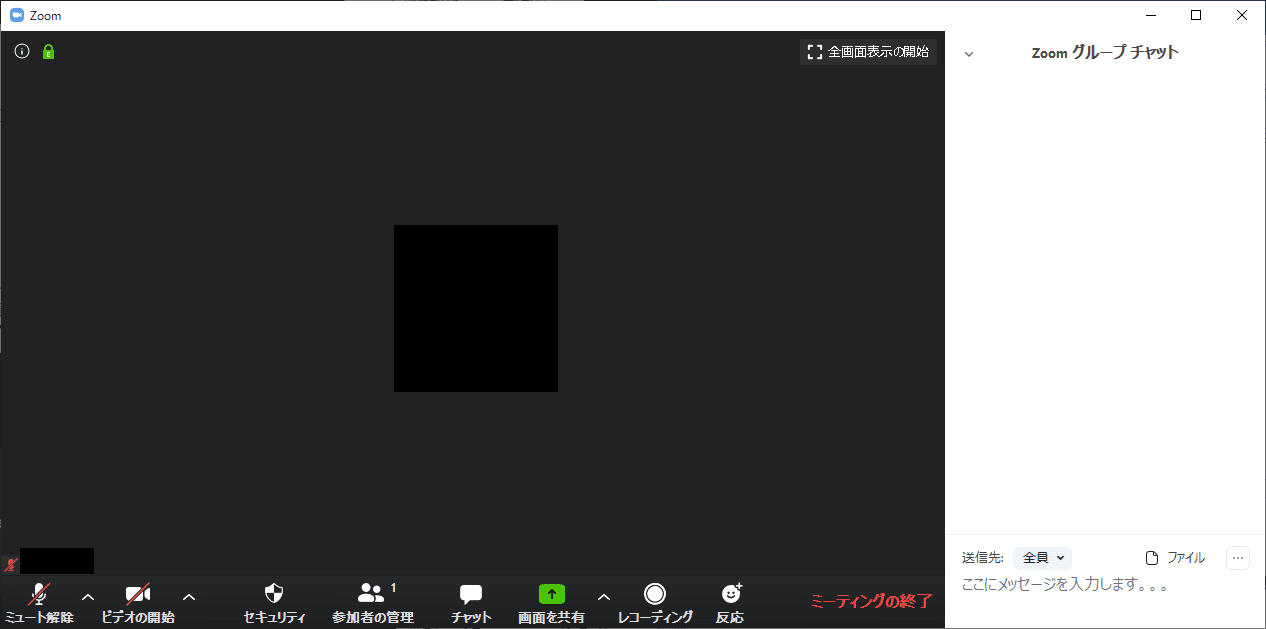Open 参加者の管理 participants panel
The width and height of the screenshot is (1266, 629).
(x=373, y=603)
